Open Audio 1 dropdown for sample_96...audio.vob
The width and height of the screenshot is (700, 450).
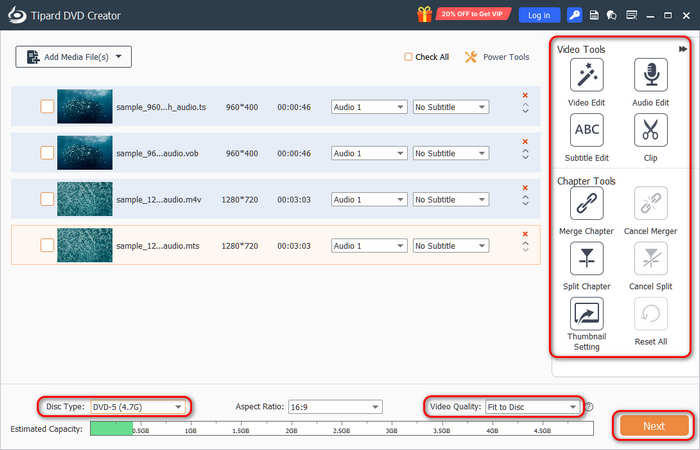(369, 153)
